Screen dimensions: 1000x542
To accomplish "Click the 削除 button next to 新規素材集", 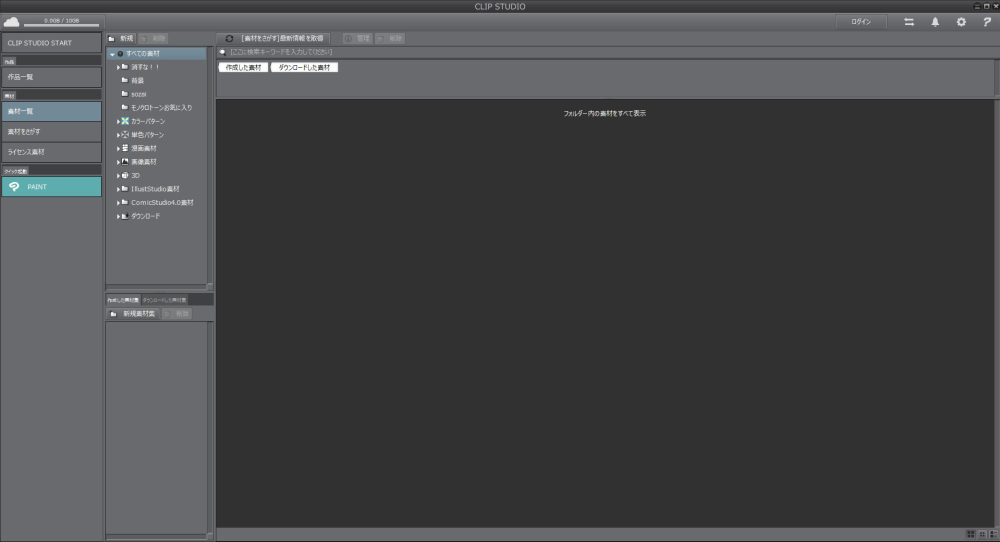I will [x=177, y=314].
